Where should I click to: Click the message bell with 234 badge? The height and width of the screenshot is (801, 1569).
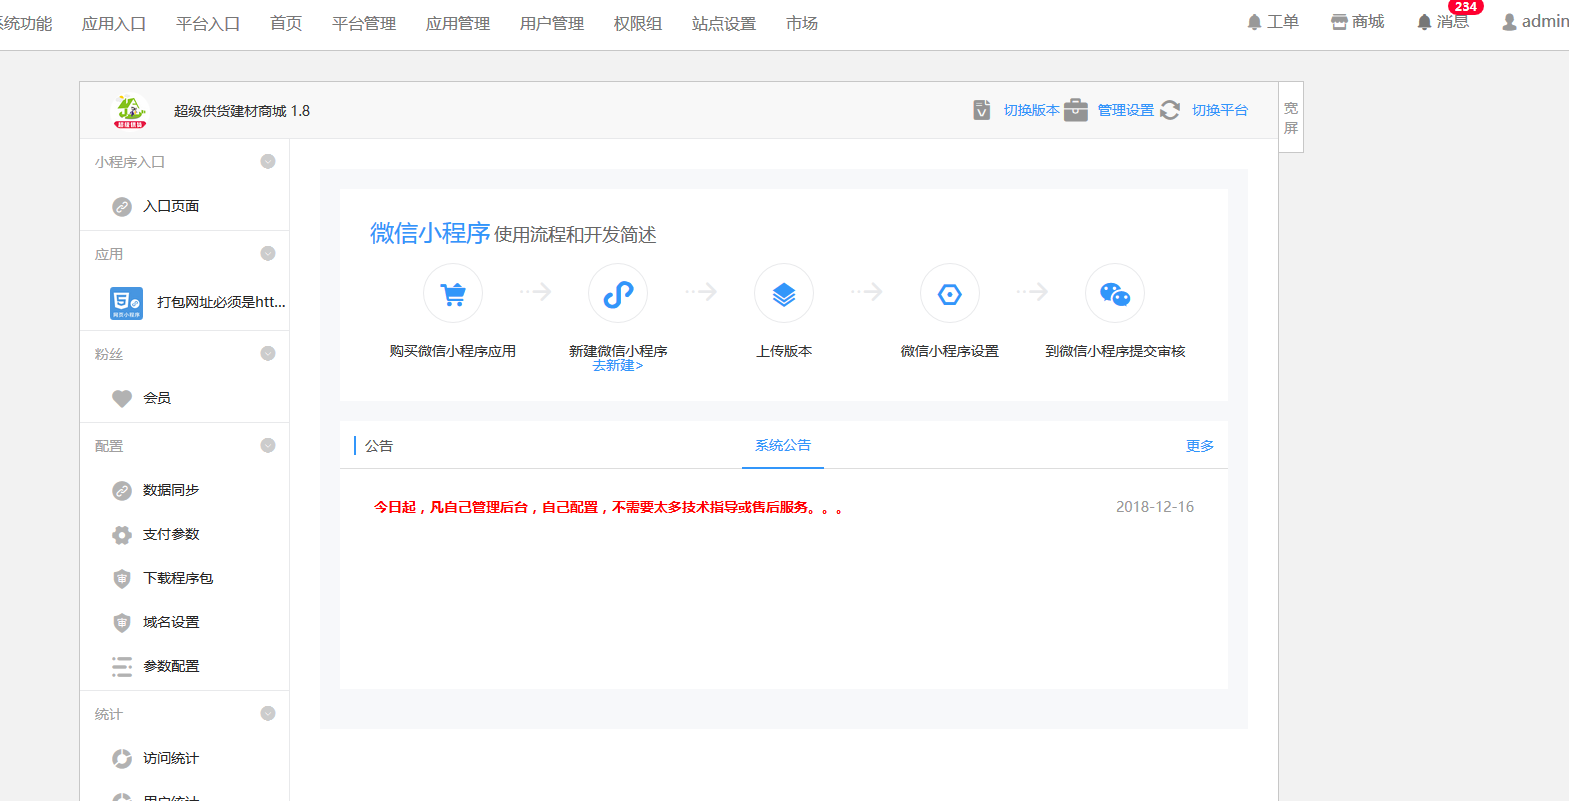tap(1443, 22)
